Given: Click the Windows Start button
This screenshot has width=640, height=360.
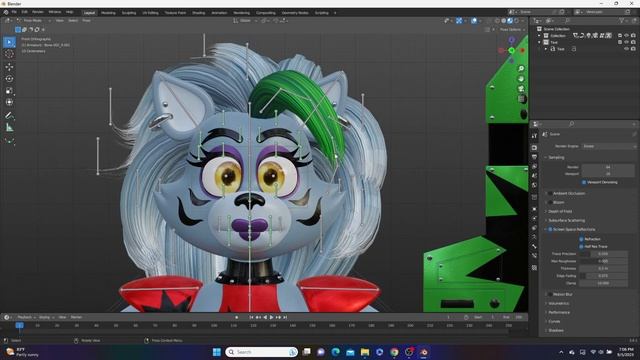Looking at the screenshot, I should (x=217, y=352).
